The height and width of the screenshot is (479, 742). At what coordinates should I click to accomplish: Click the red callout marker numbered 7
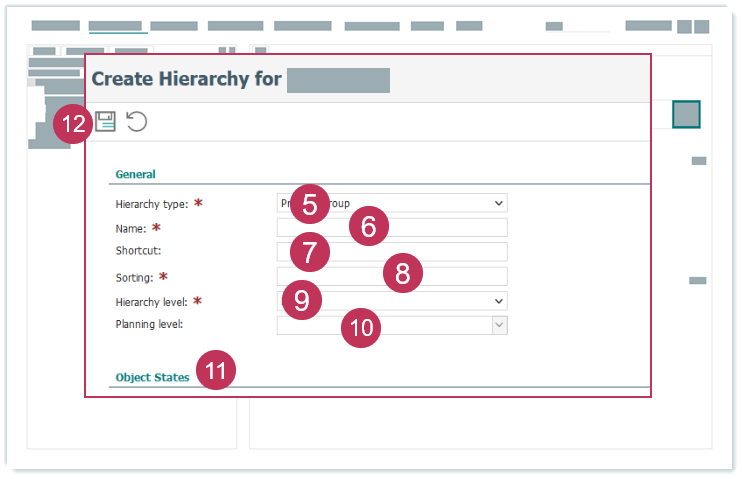310,252
